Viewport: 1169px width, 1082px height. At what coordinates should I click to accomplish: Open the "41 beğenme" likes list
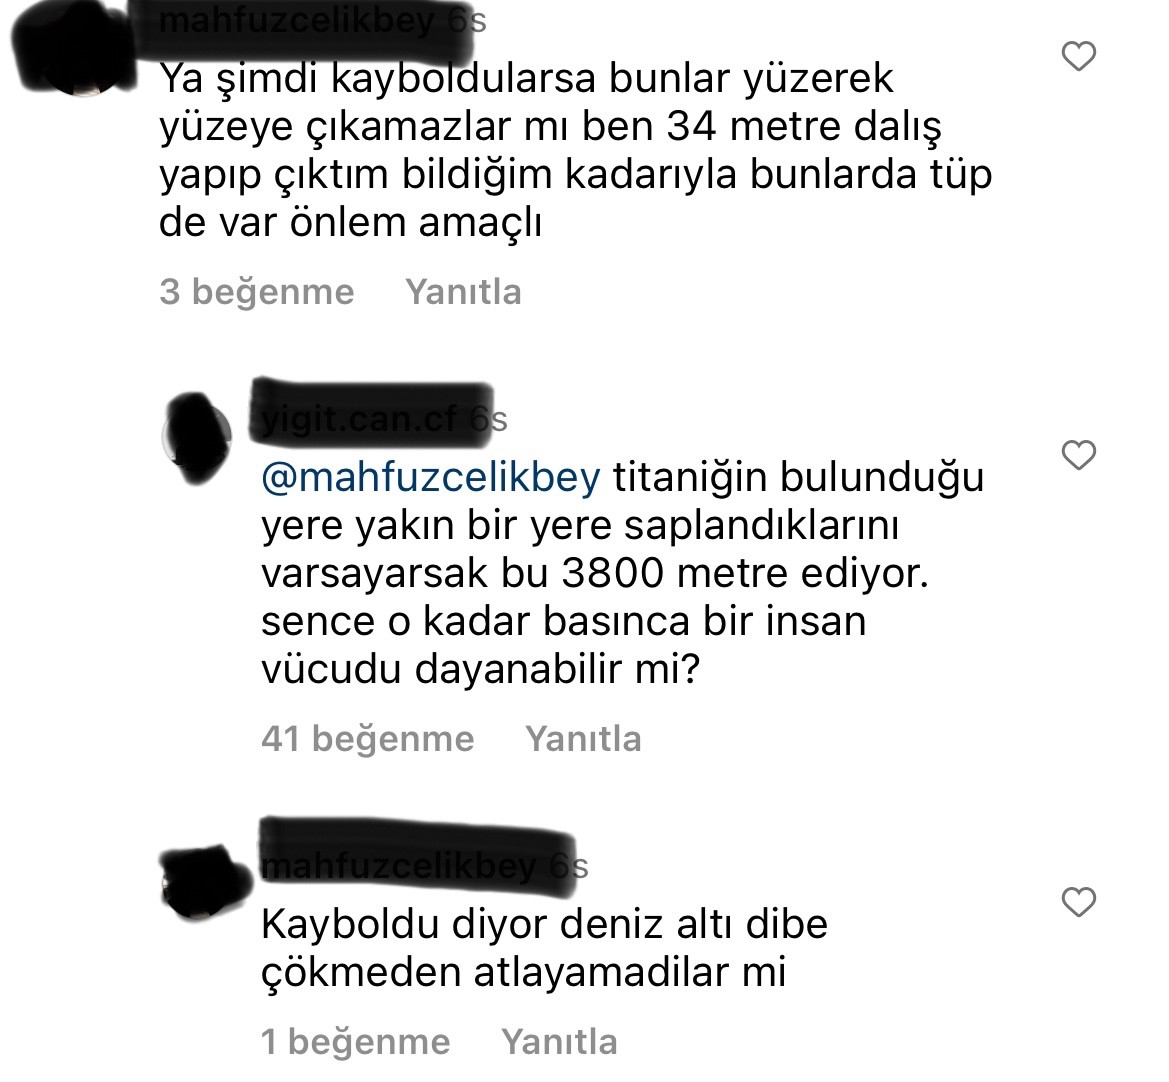point(368,739)
